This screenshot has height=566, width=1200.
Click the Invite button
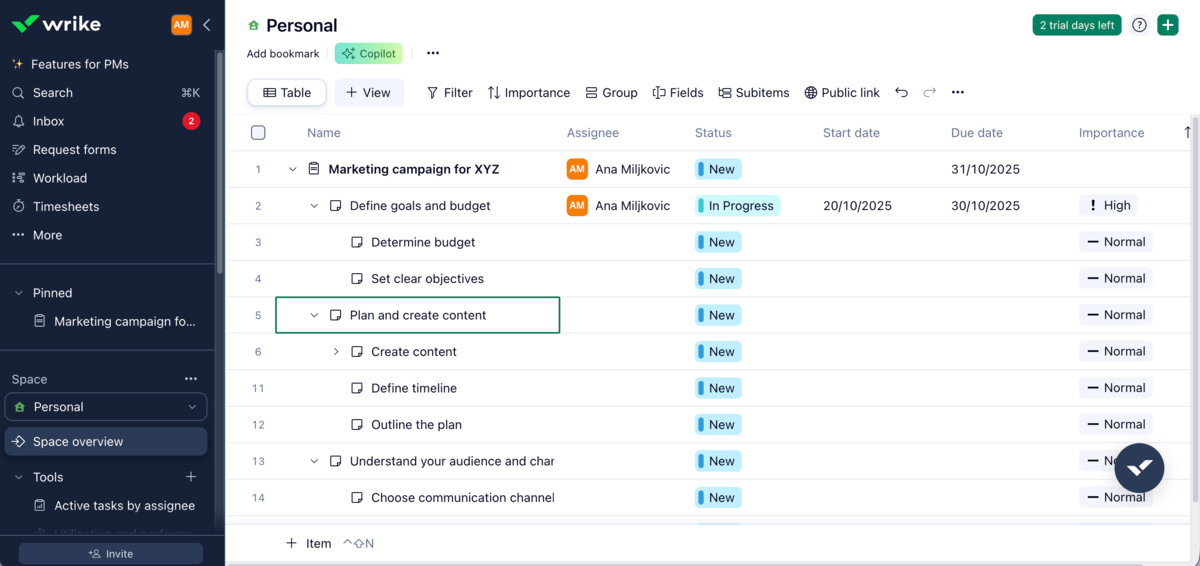click(x=111, y=554)
